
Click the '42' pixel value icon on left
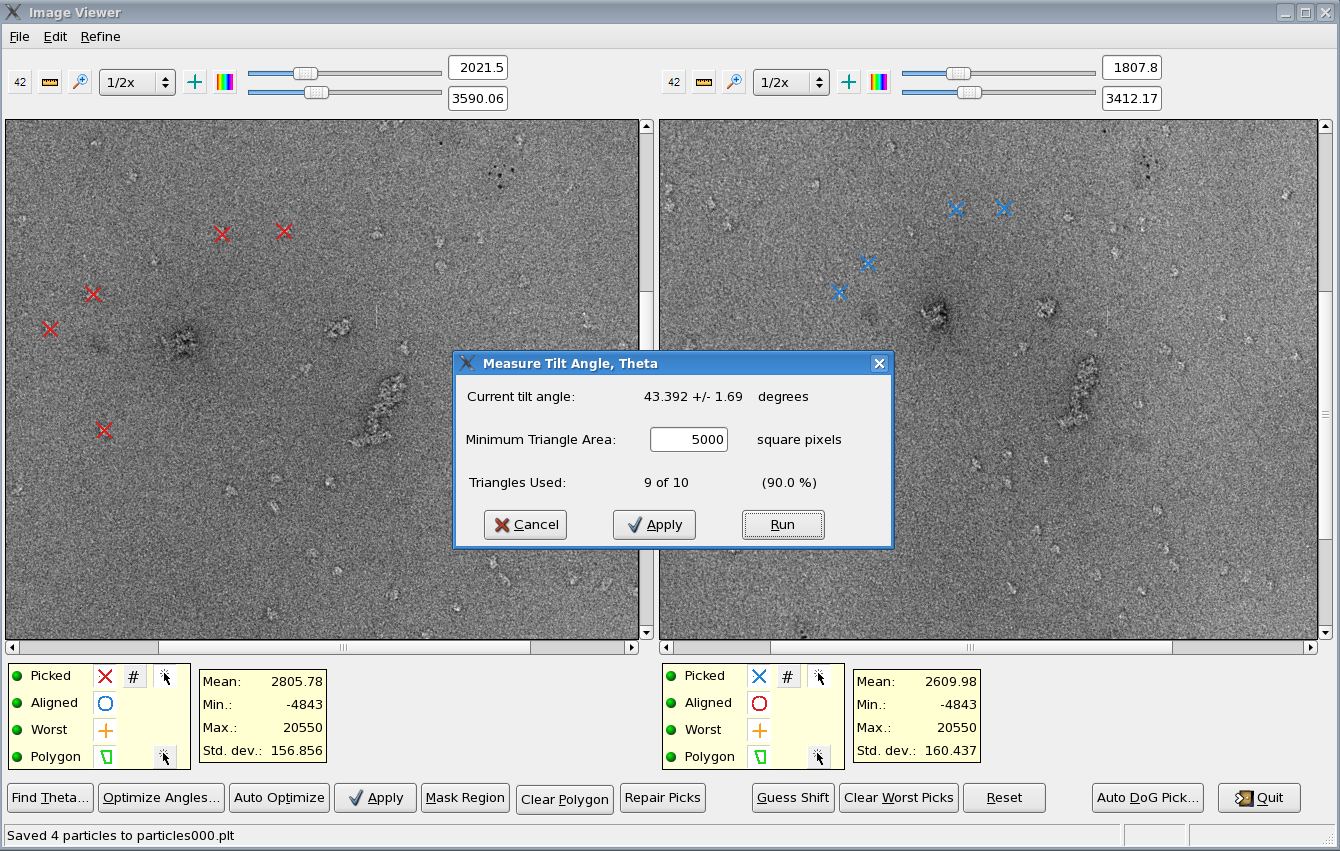click(20, 82)
